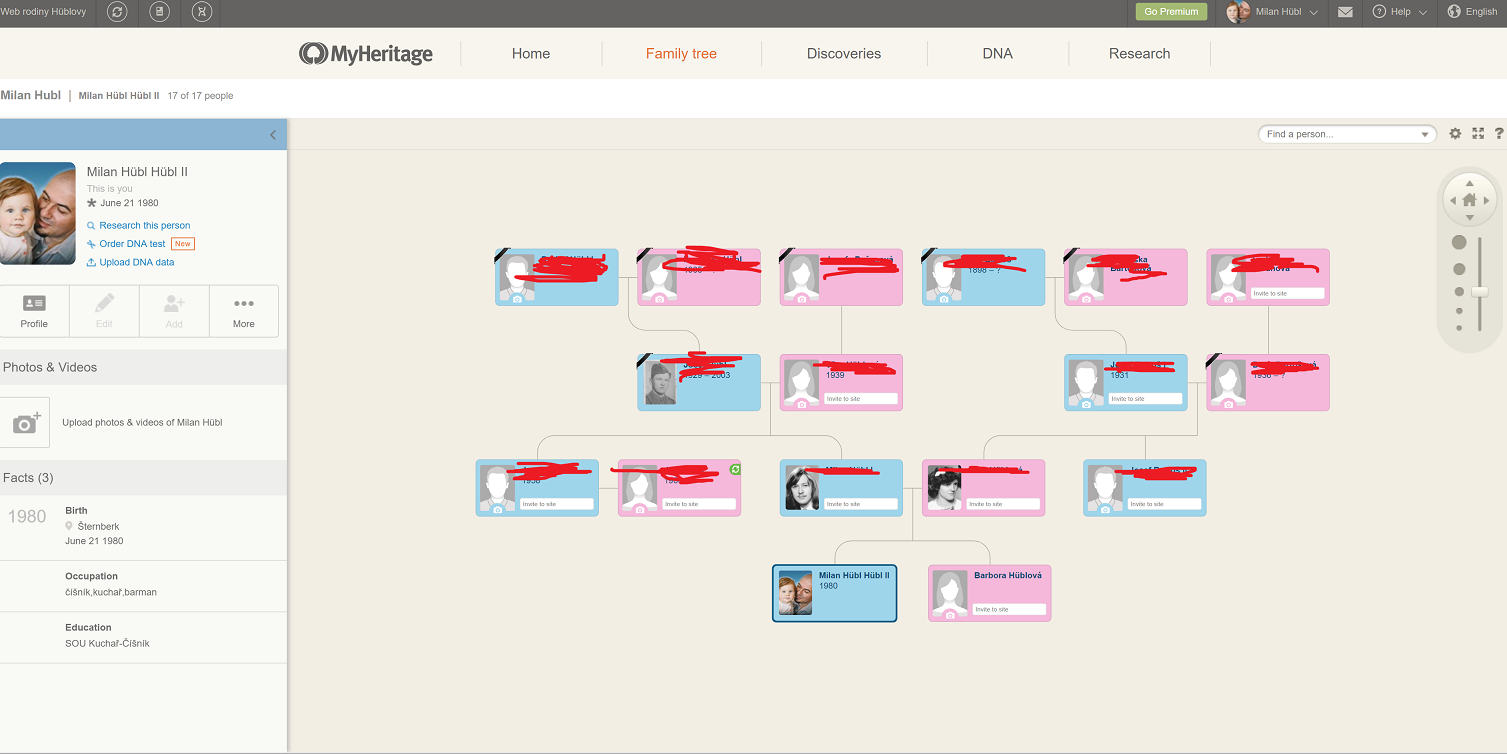The height and width of the screenshot is (754, 1507).
Task: Open the mail inbox envelope icon
Action: point(1345,12)
